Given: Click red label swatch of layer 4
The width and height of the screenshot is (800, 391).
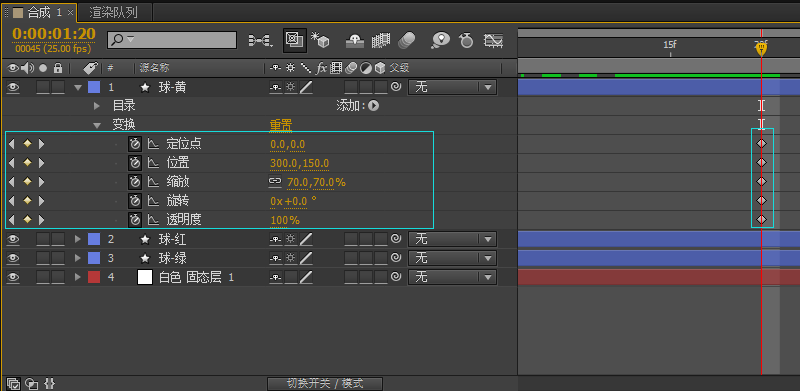Looking at the screenshot, I should (x=94, y=277).
